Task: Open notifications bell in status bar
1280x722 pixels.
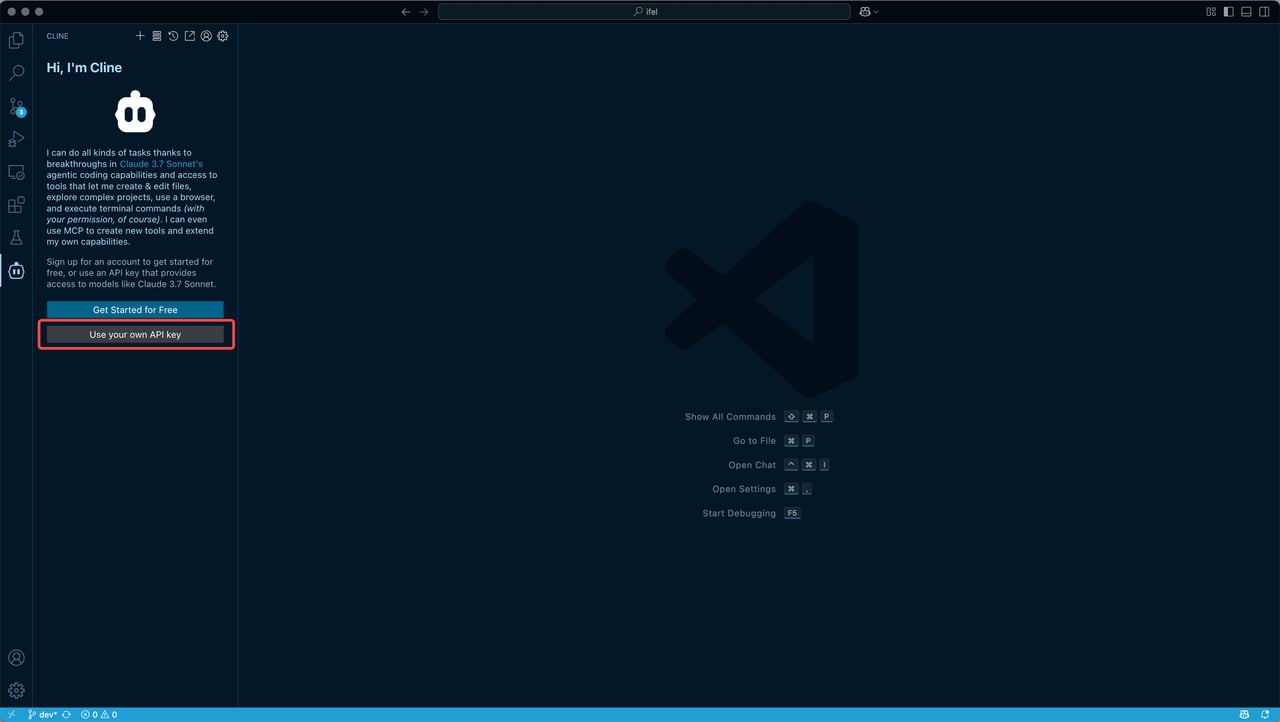Action: [x=1265, y=715]
